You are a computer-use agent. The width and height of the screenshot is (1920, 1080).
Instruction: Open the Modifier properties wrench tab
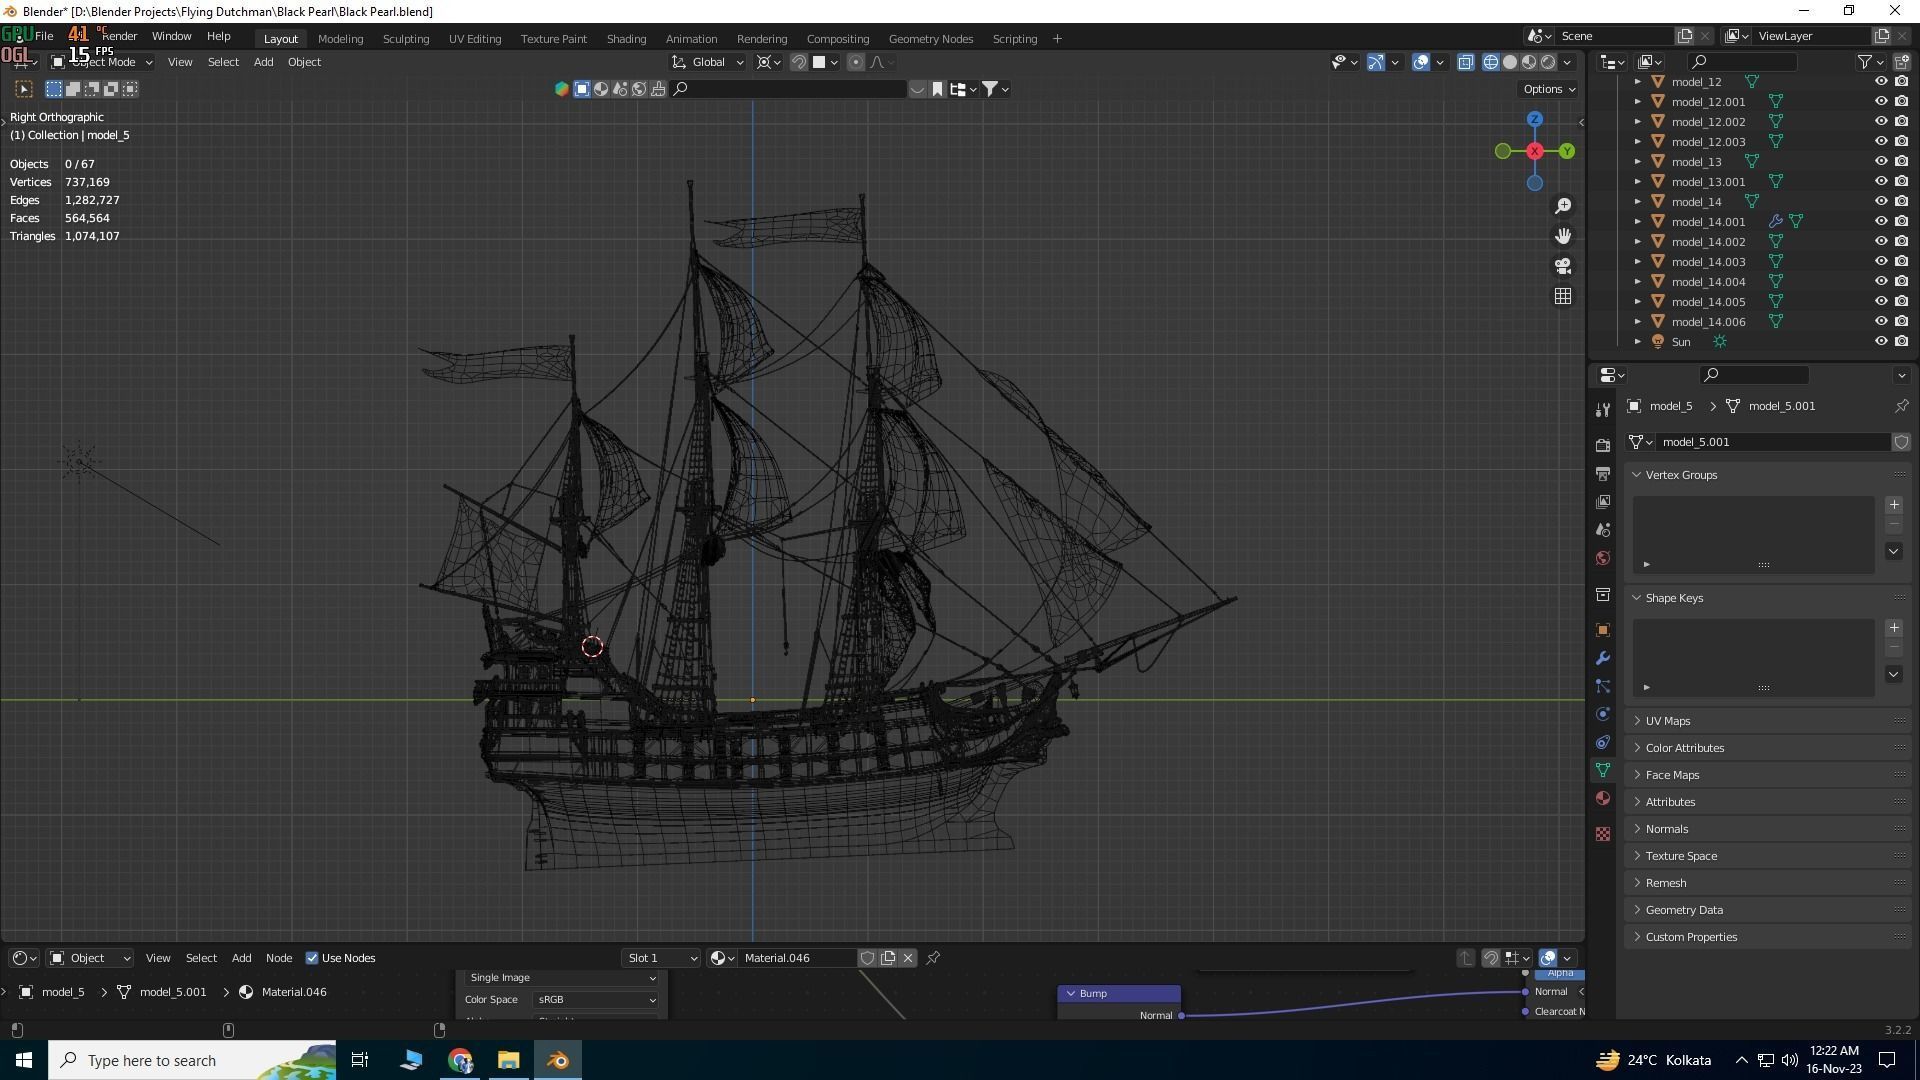coord(1603,658)
